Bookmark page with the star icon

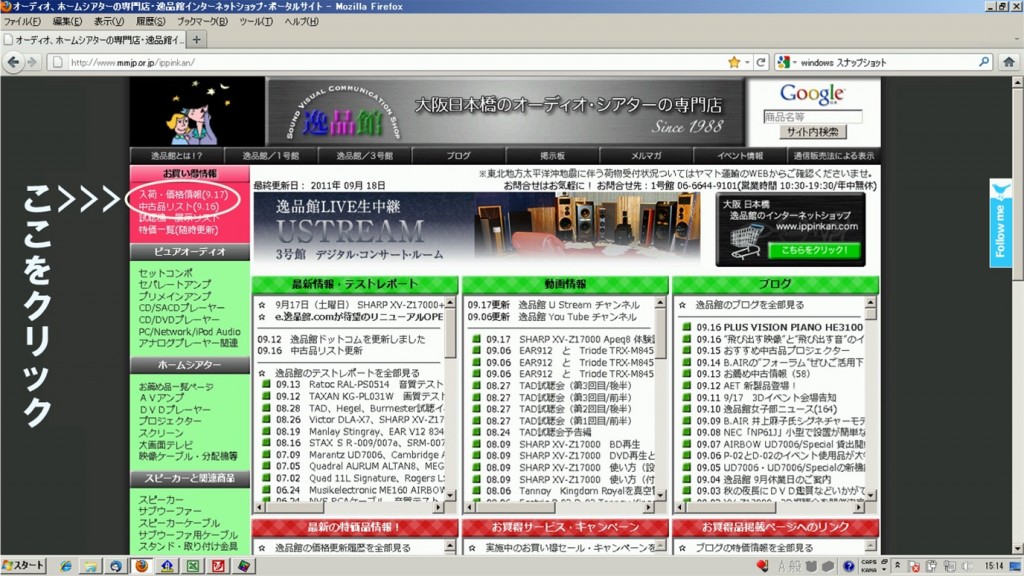[734, 62]
